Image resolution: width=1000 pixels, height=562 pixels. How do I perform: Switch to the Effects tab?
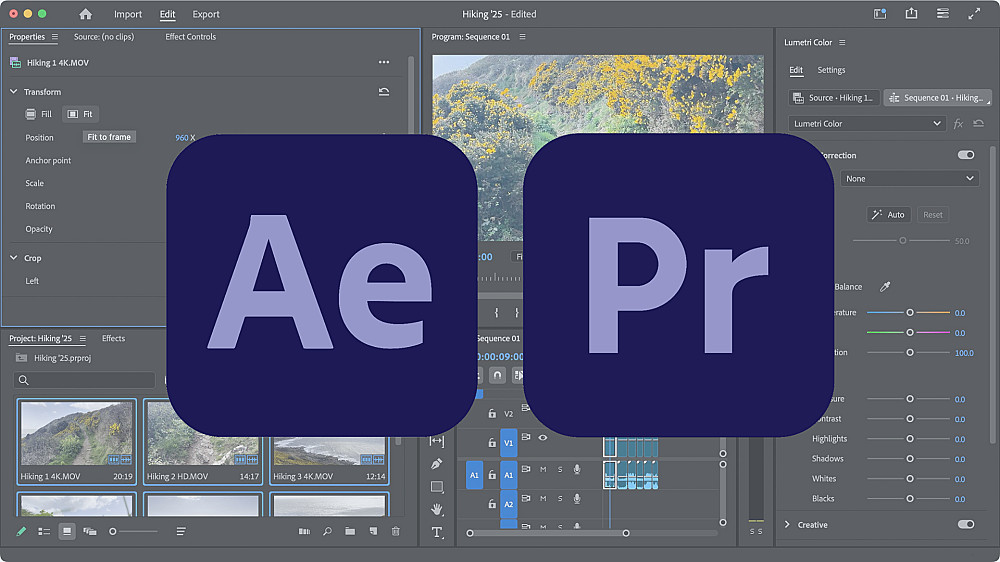[x=114, y=339]
